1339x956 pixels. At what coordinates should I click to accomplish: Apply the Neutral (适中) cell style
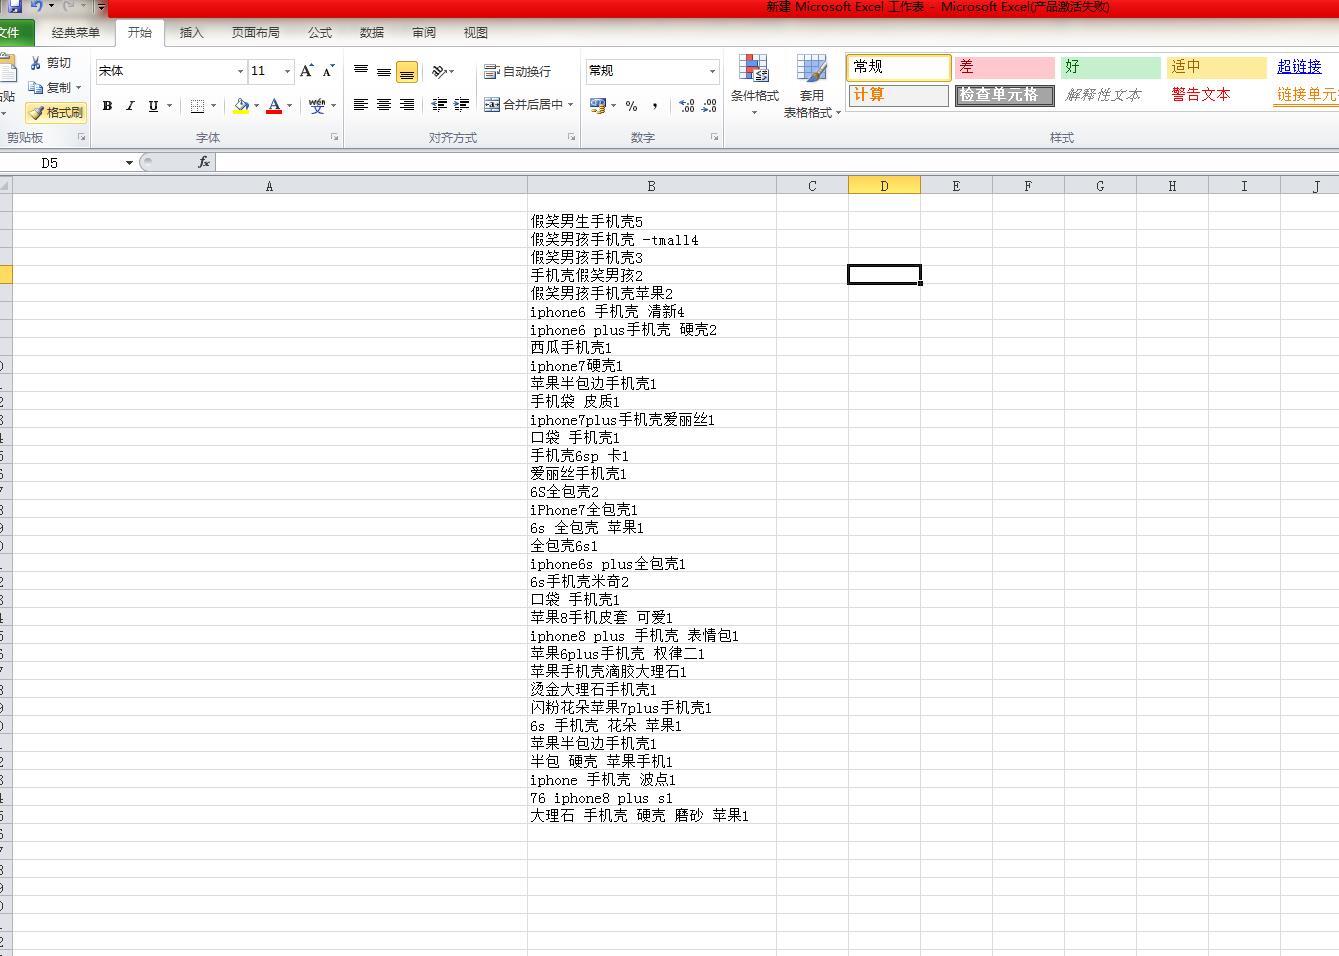click(1217, 67)
